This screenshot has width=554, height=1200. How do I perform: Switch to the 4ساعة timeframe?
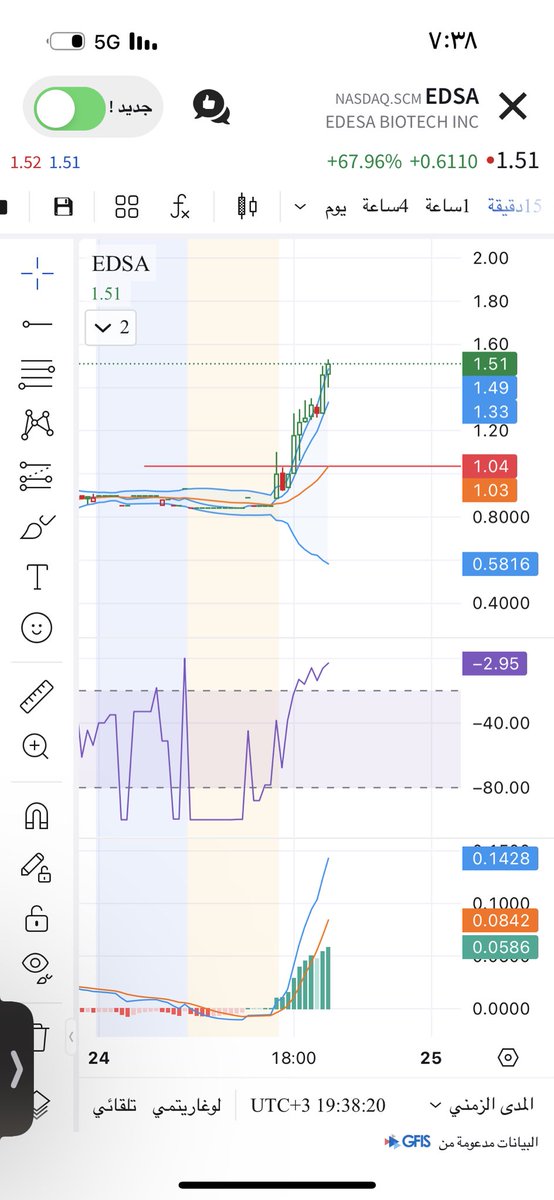pyautogui.click(x=383, y=207)
